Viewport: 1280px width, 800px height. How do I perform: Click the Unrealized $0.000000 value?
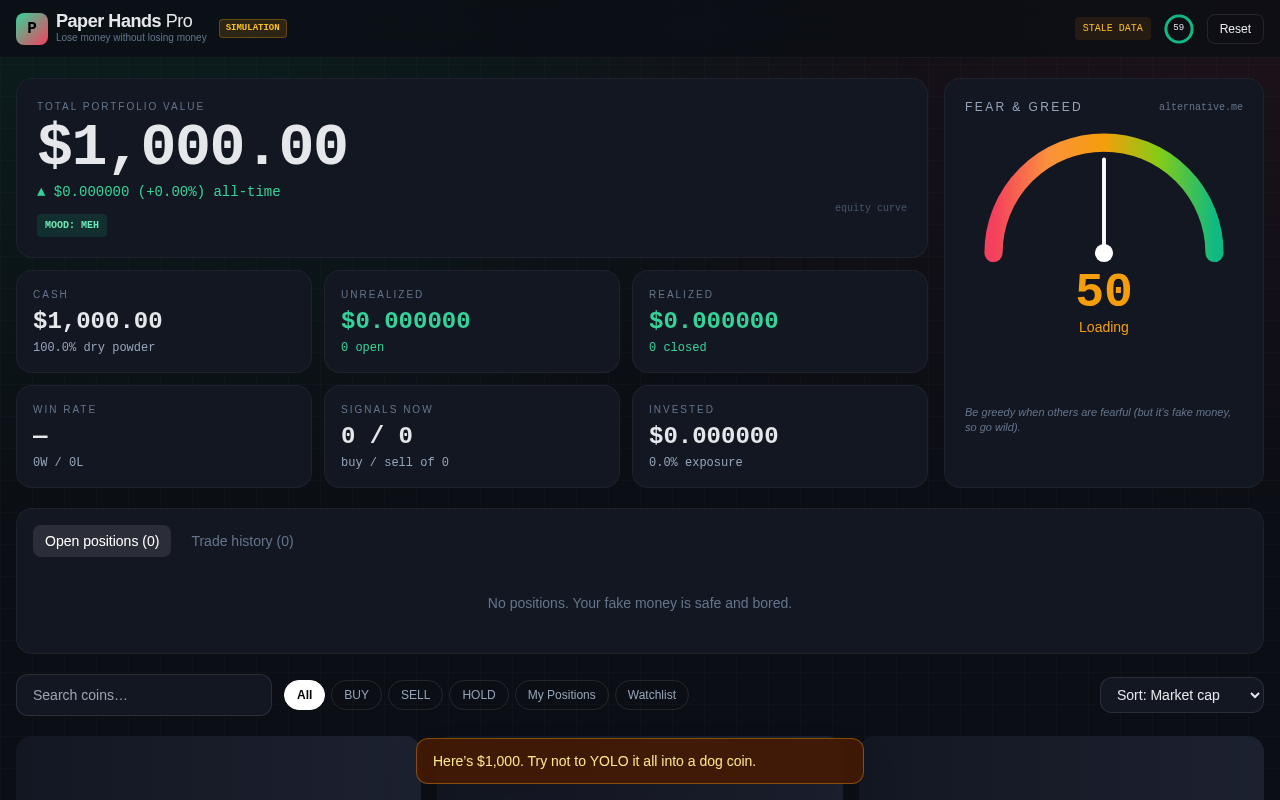pos(406,321)
